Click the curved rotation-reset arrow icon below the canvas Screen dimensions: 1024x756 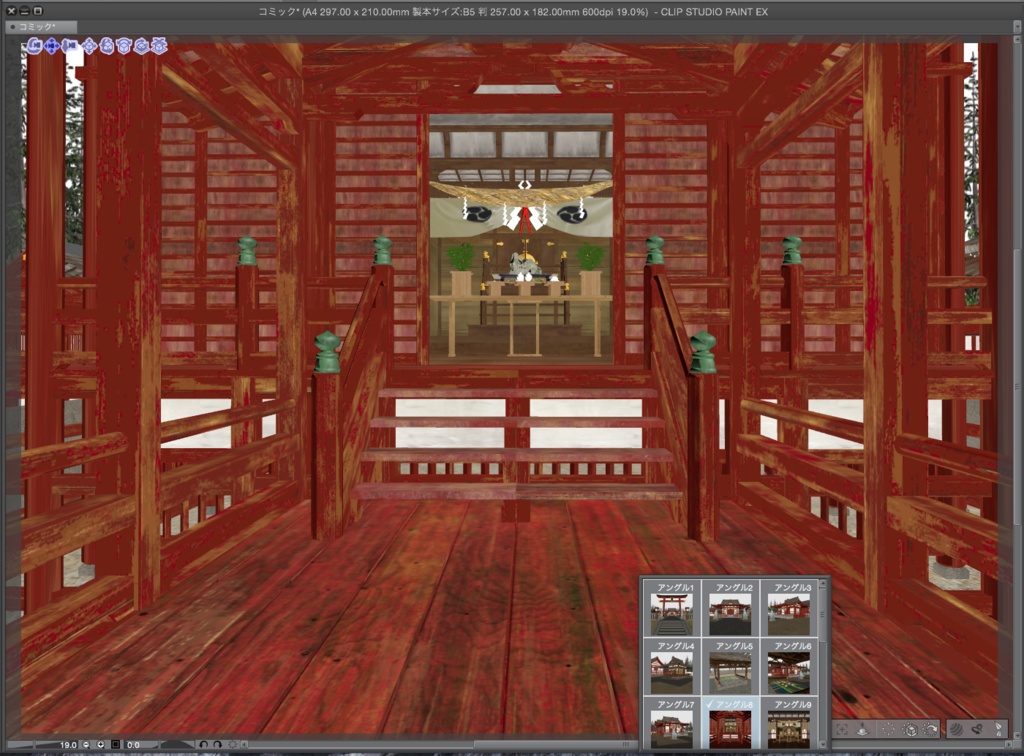930,729
